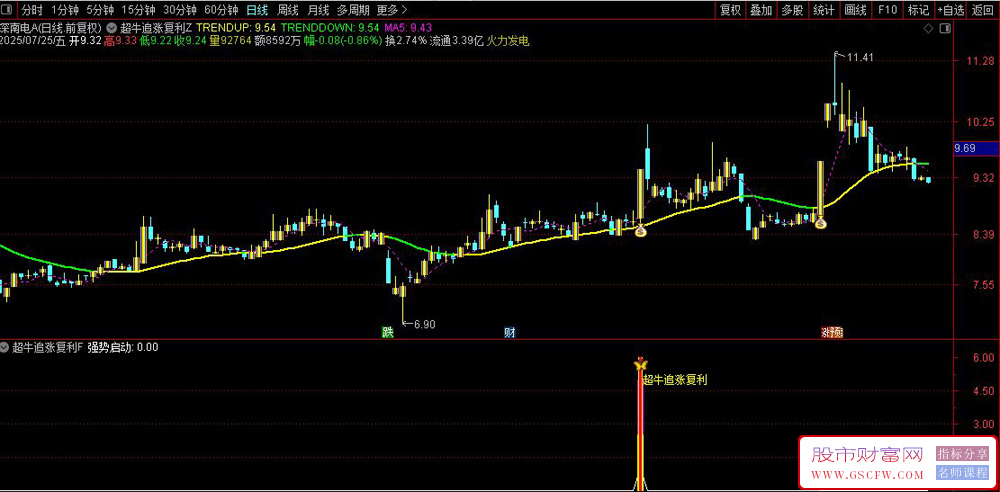Image resolution: width=1000 pixels, height=492 pixels.
Task: Add stock via +自选 button
Action: [x=951, y=10]
